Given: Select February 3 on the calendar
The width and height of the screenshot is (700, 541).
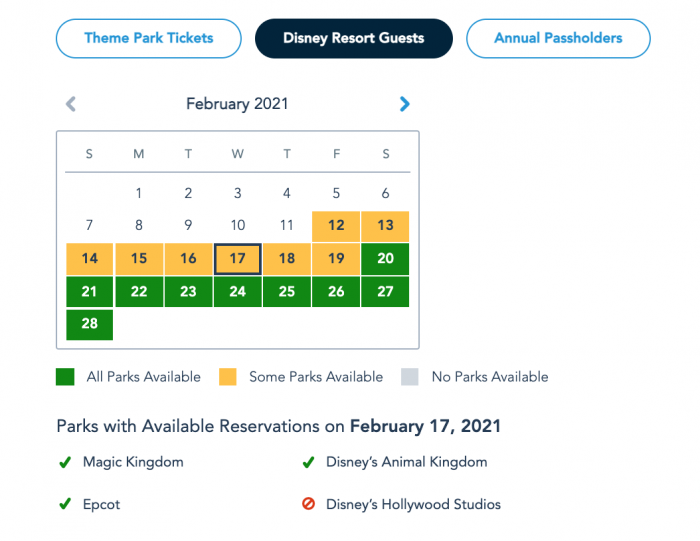Looking at the screenshot, I should coord(238,194).
